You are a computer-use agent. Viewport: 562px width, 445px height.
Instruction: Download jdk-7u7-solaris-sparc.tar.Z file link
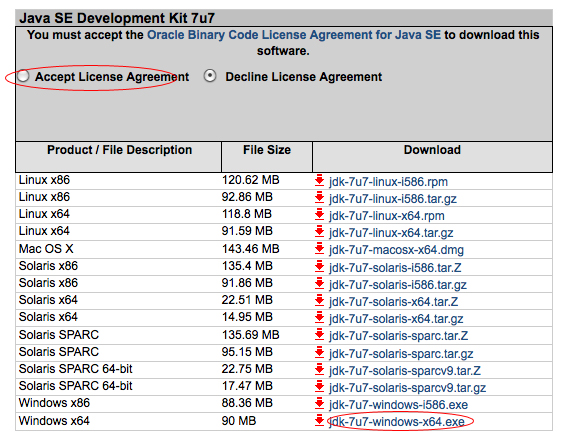[399, 336]
